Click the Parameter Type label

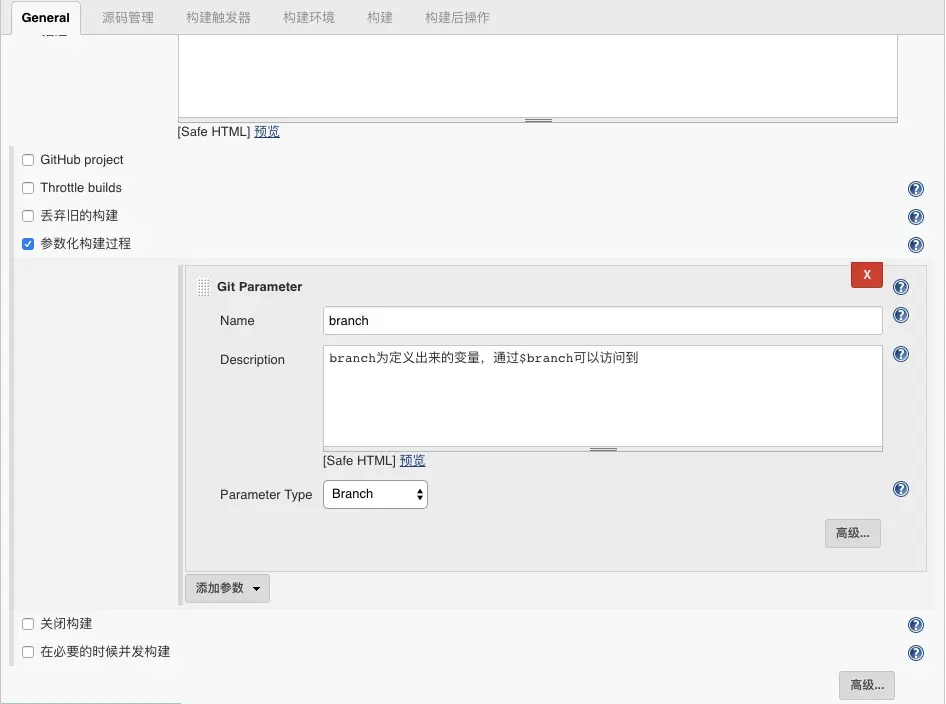pos(266,495)
